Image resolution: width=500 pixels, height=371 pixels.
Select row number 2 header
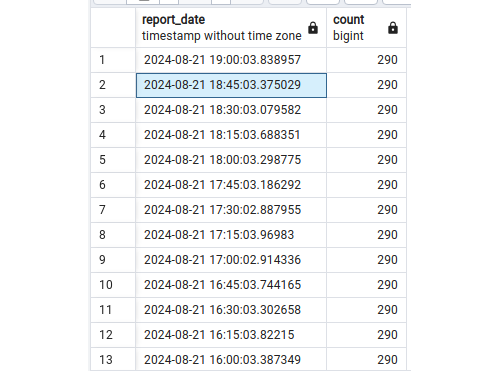point(113,85)
